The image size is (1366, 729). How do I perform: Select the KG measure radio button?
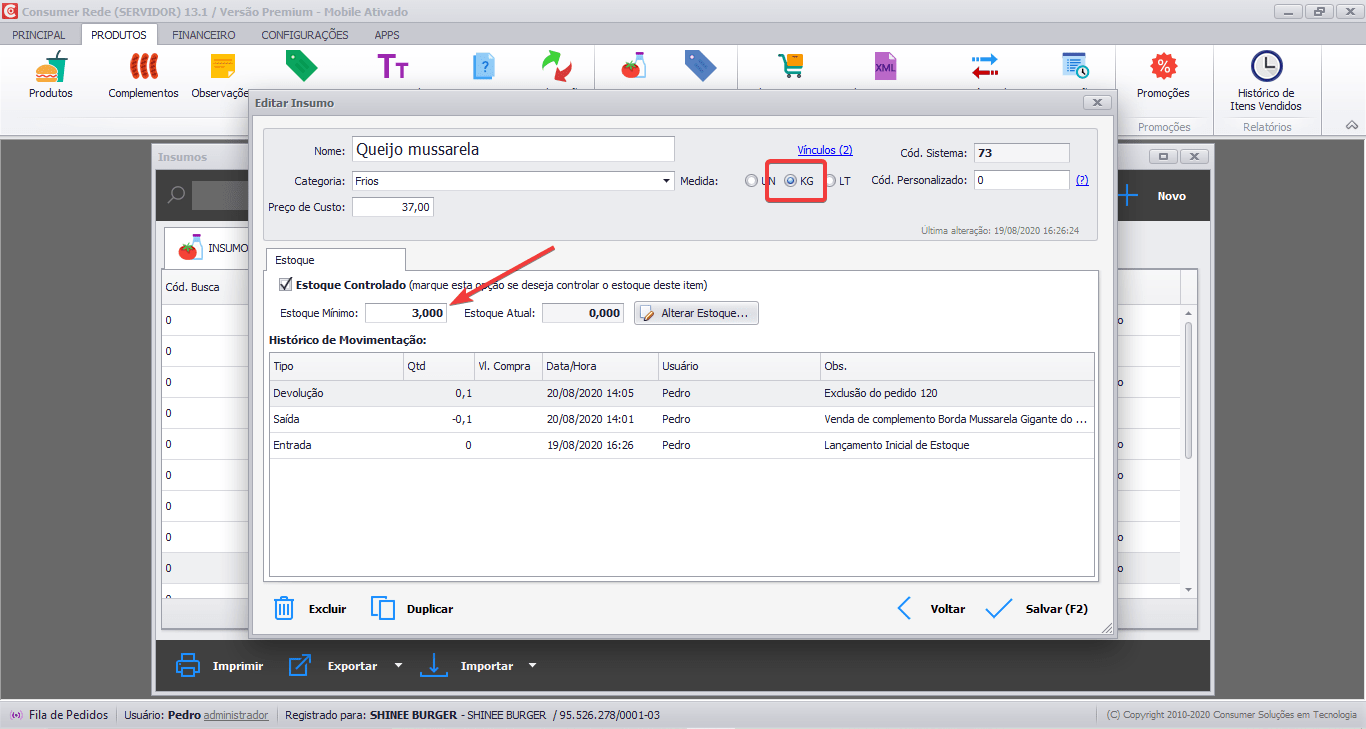(x=790, y=181)
